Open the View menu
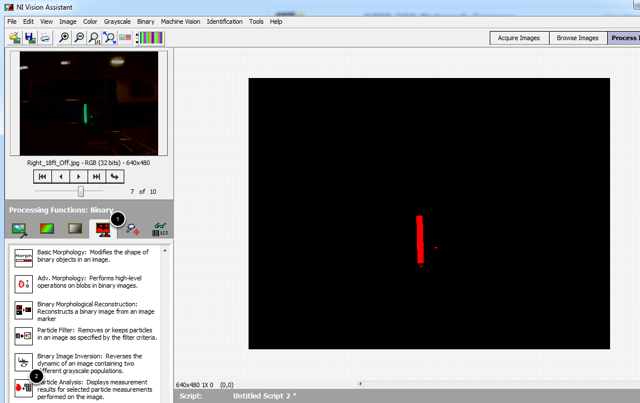 pos(46,22)
